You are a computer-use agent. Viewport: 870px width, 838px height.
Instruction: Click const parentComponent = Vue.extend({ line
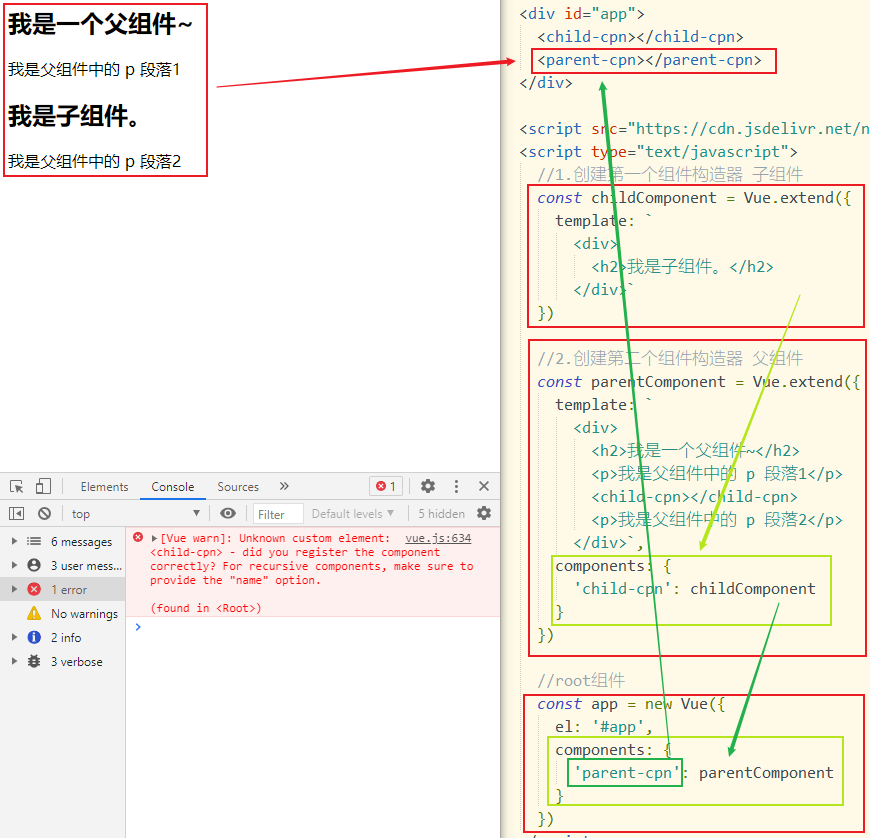click(x=699, y=382)
